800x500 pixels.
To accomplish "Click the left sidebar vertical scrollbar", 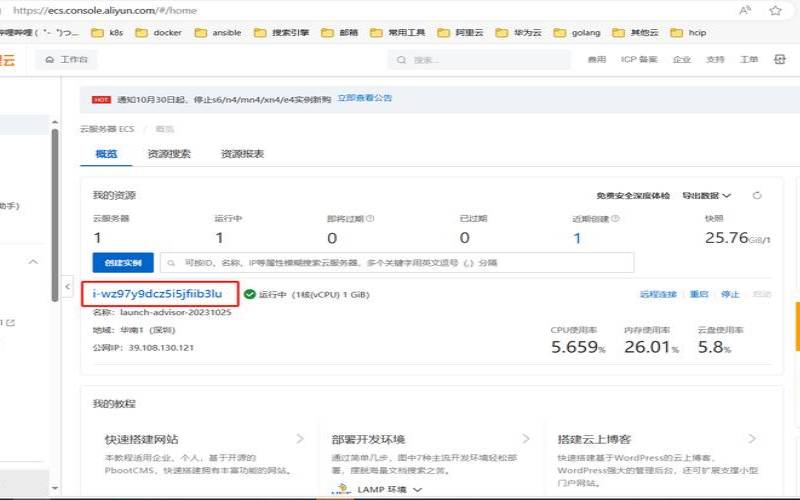I will click(55, 215).
